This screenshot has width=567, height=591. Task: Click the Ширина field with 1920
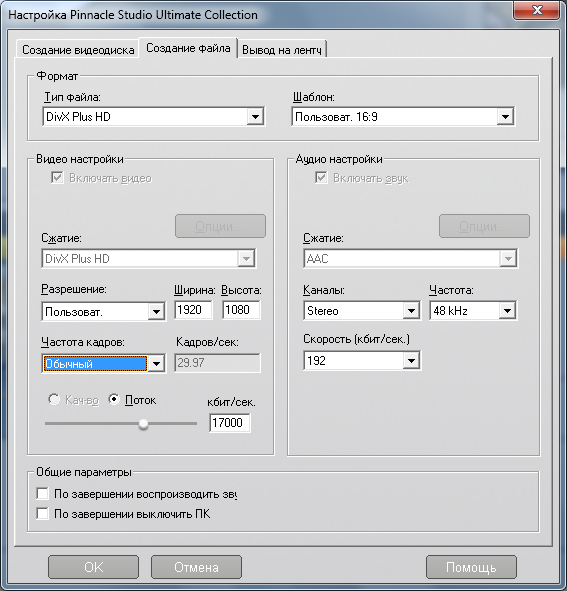tap(193, 310)
